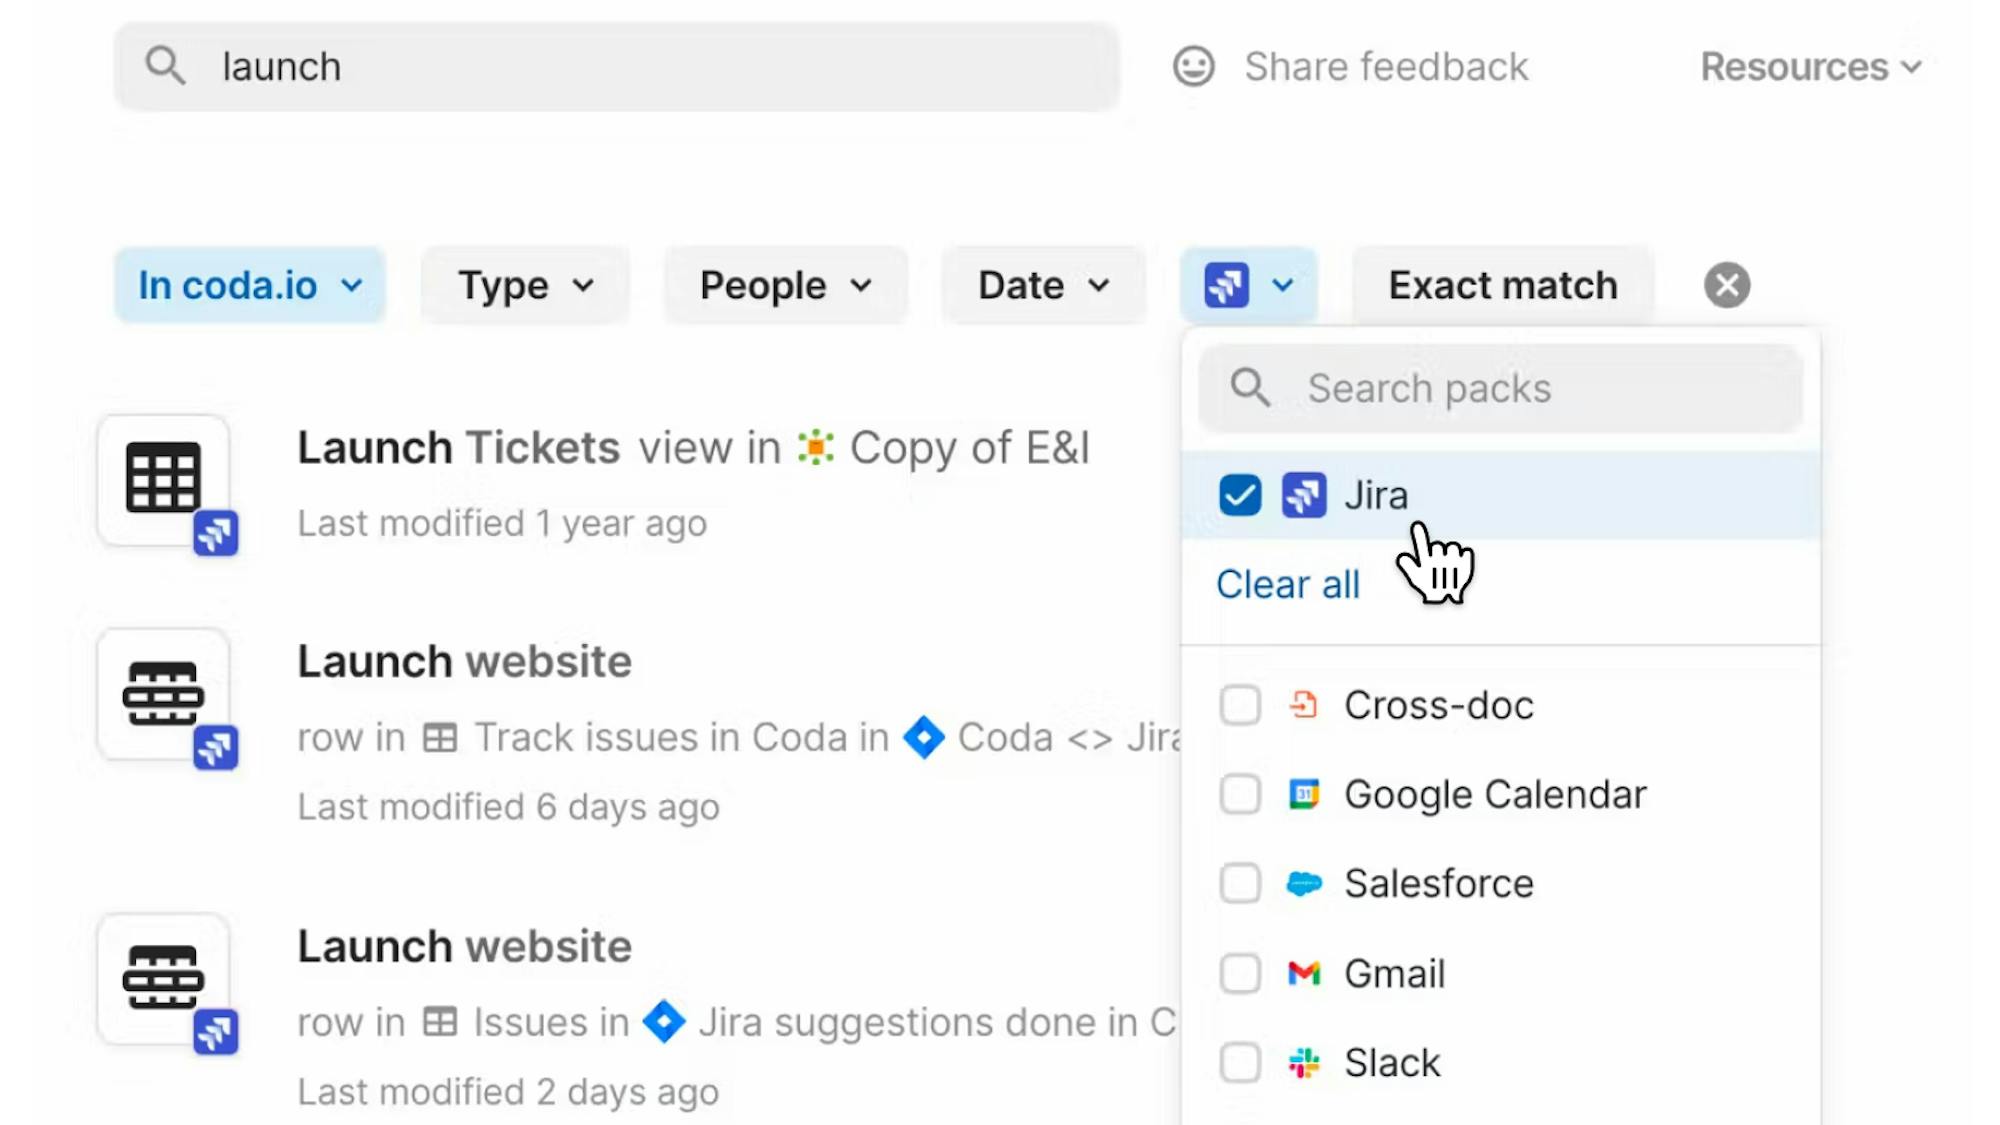Image resolution: width=2000 pixels, height=1125 pixels.
Task: Open the Date filter menu
Action: tap(1043, 285)
